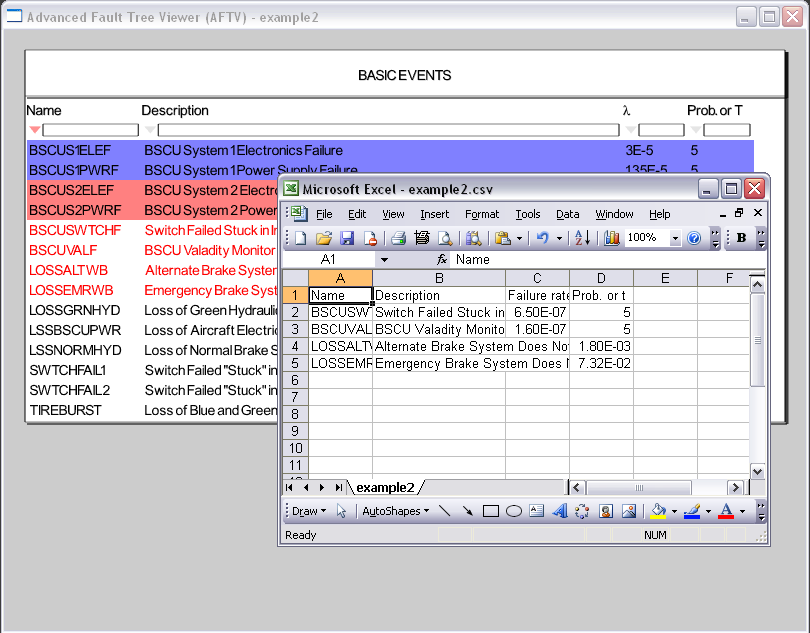
Task: Open the Name Box dropdown arrow
Action: [x=384, y=259]
